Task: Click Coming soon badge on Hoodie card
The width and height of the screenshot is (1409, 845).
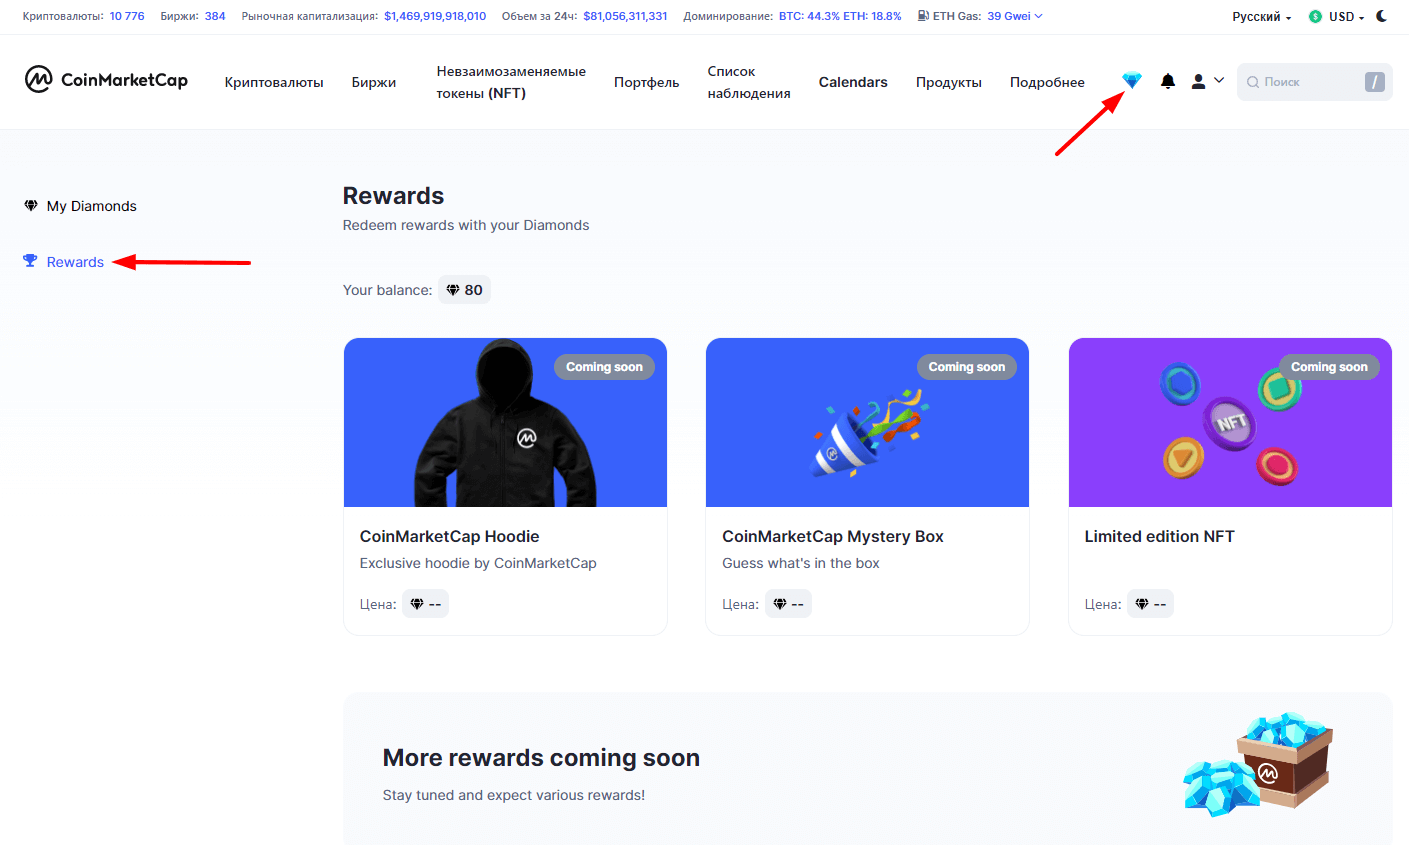Action: click(x=605, y=367)
